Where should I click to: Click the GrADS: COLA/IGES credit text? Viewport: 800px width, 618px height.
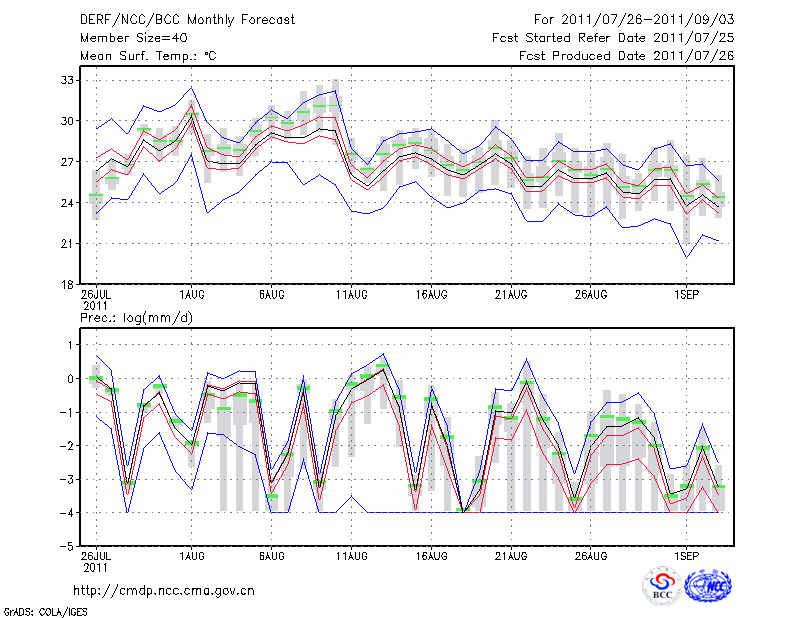coord(45,610)
